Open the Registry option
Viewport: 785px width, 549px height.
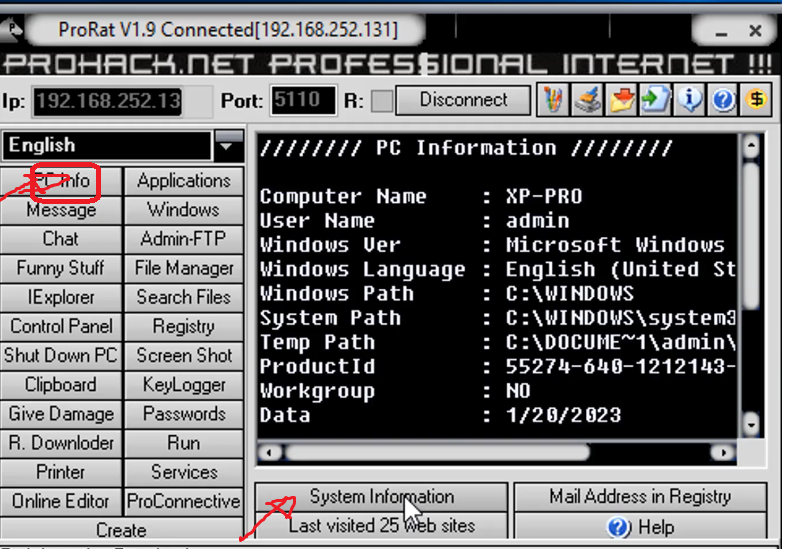coord(184,327)
